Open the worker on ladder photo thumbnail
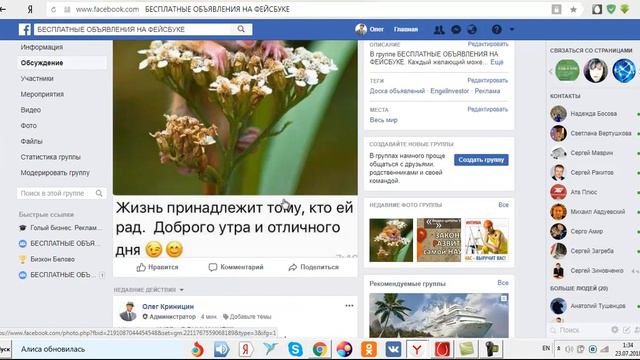Image resolution: width=640 pixels, height=360 pixels. [487, 240]
